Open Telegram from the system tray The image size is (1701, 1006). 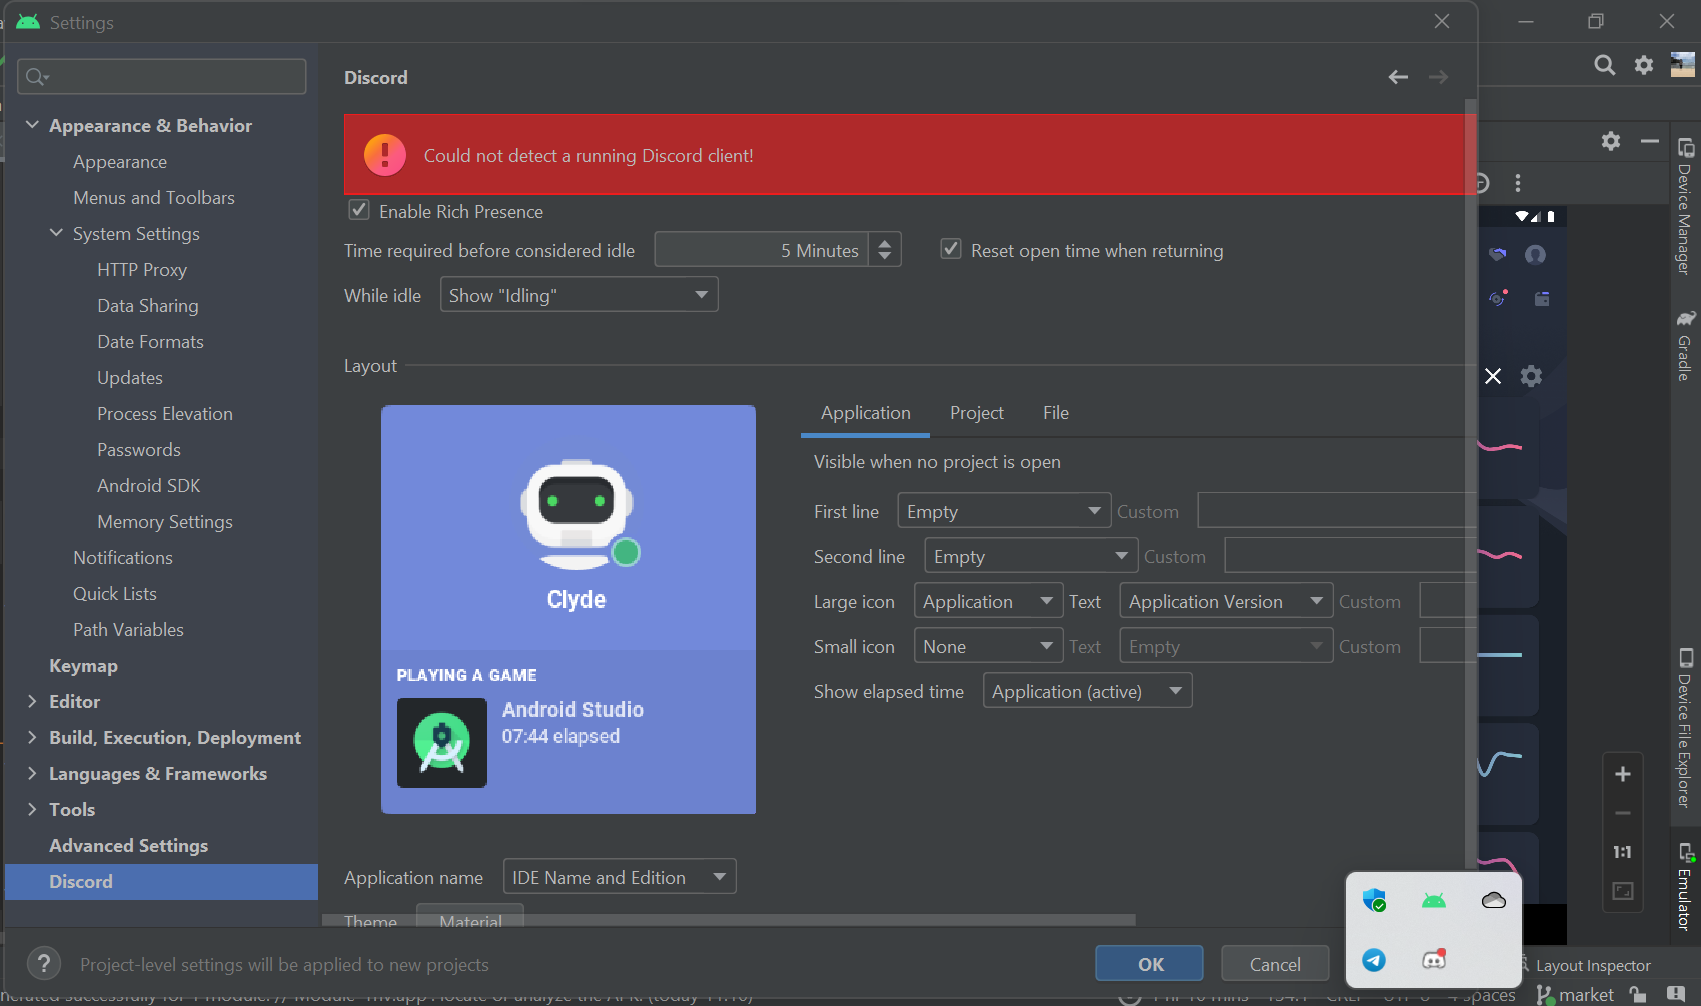[1374, 961]
